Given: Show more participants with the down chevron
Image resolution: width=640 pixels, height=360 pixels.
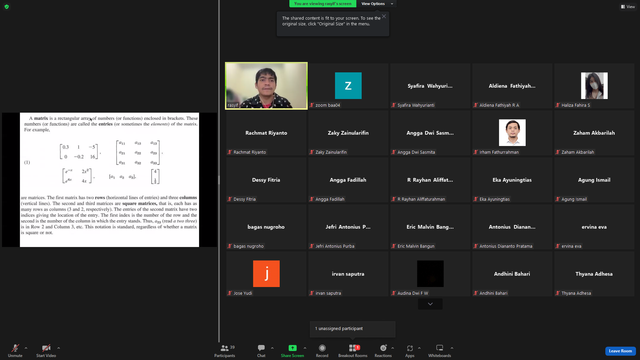Looking at the screenshot, I should pos(430,304).
